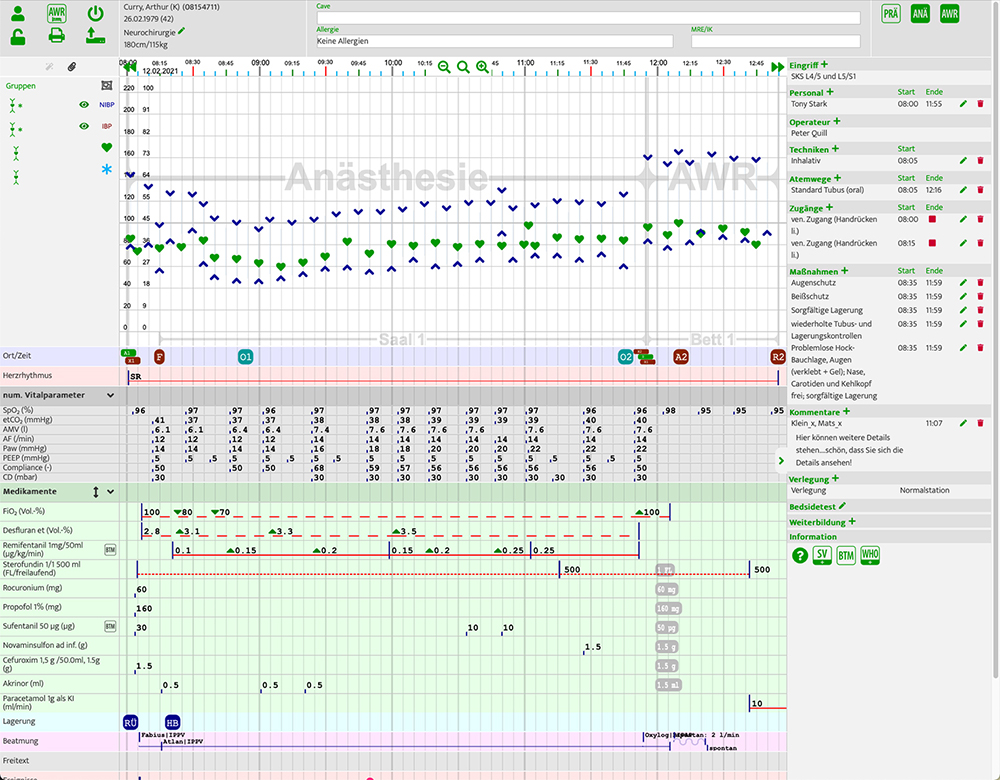The height and width of the screenshot is (780, 1000).
Task: Delete the Tony Stark personnel entry
Action: [x=980, y=104]
